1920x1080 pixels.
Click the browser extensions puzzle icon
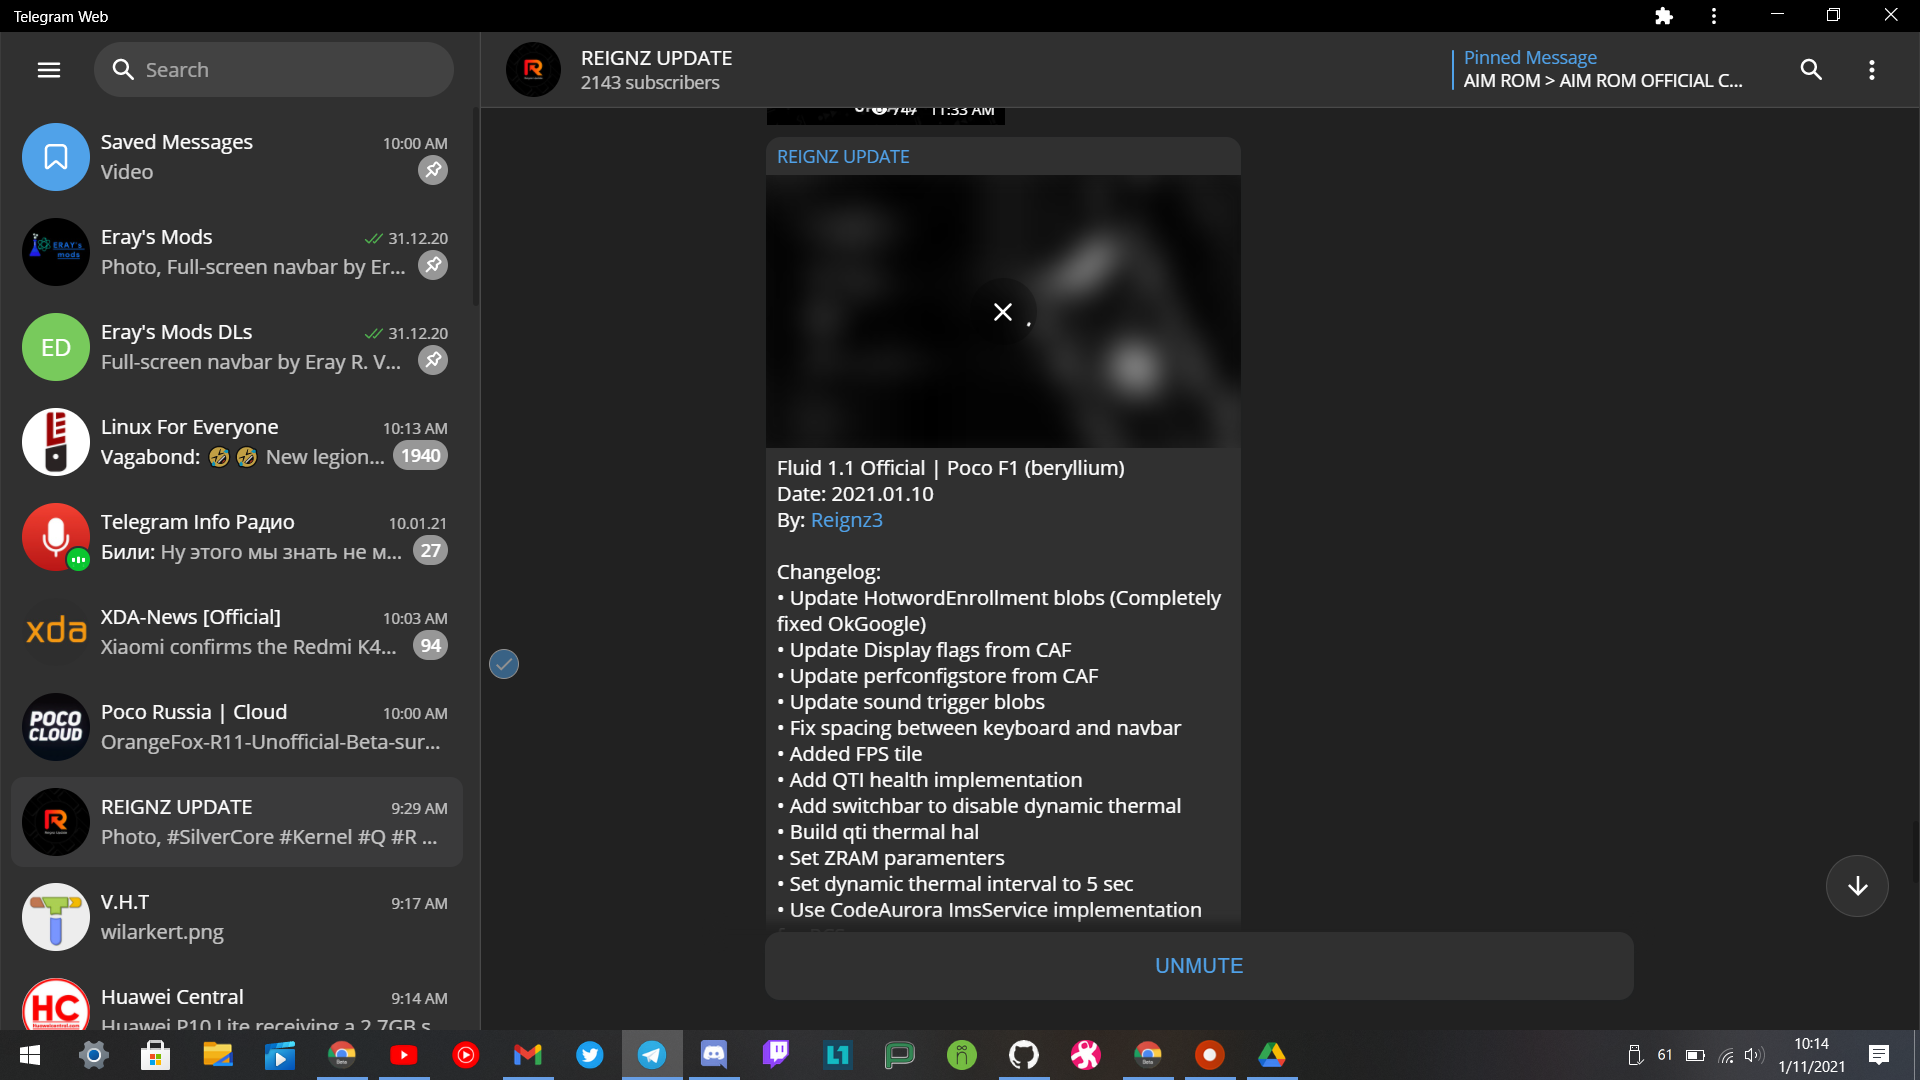(1664, 16)
